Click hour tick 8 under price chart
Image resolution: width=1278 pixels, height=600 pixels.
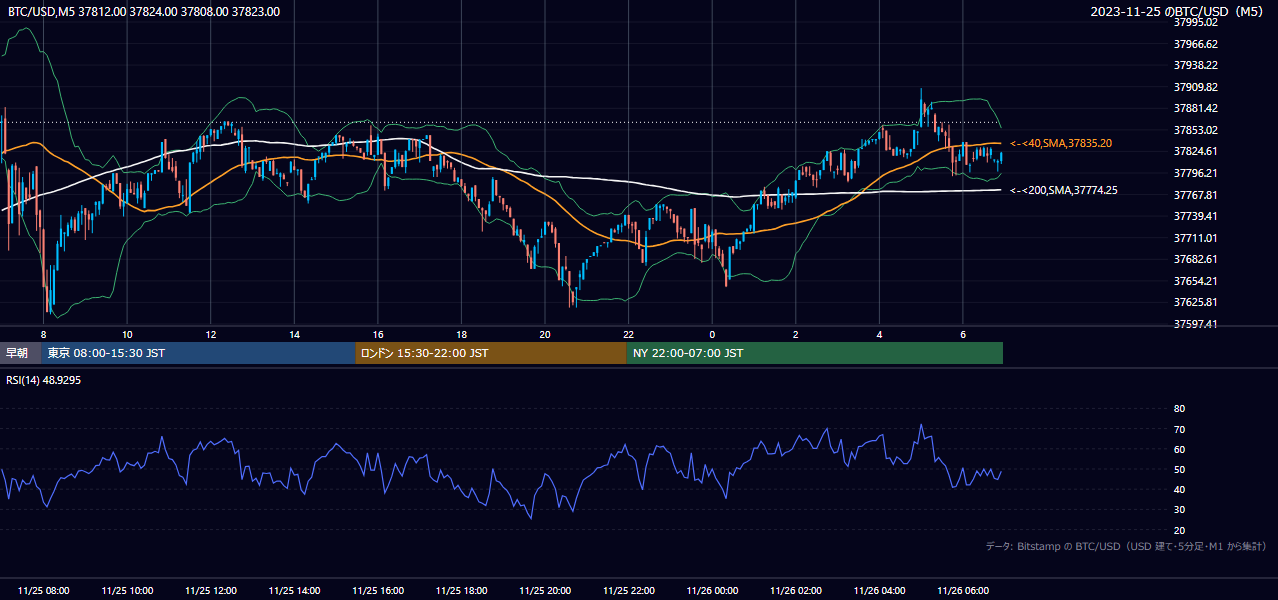(x=44, y=334)
